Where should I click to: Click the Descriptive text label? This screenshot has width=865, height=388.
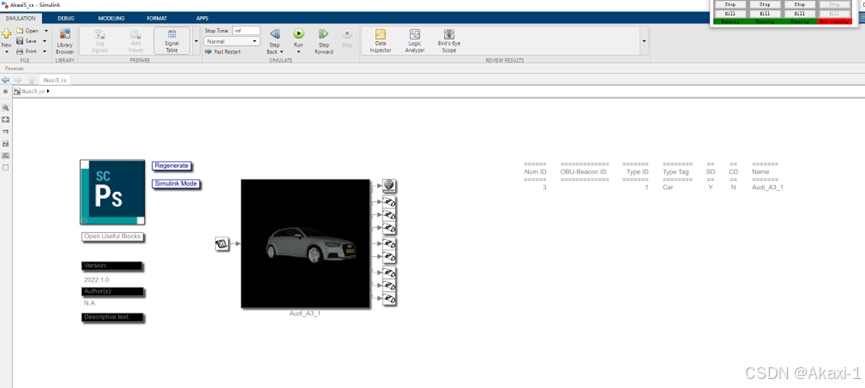tap(113, 317)
